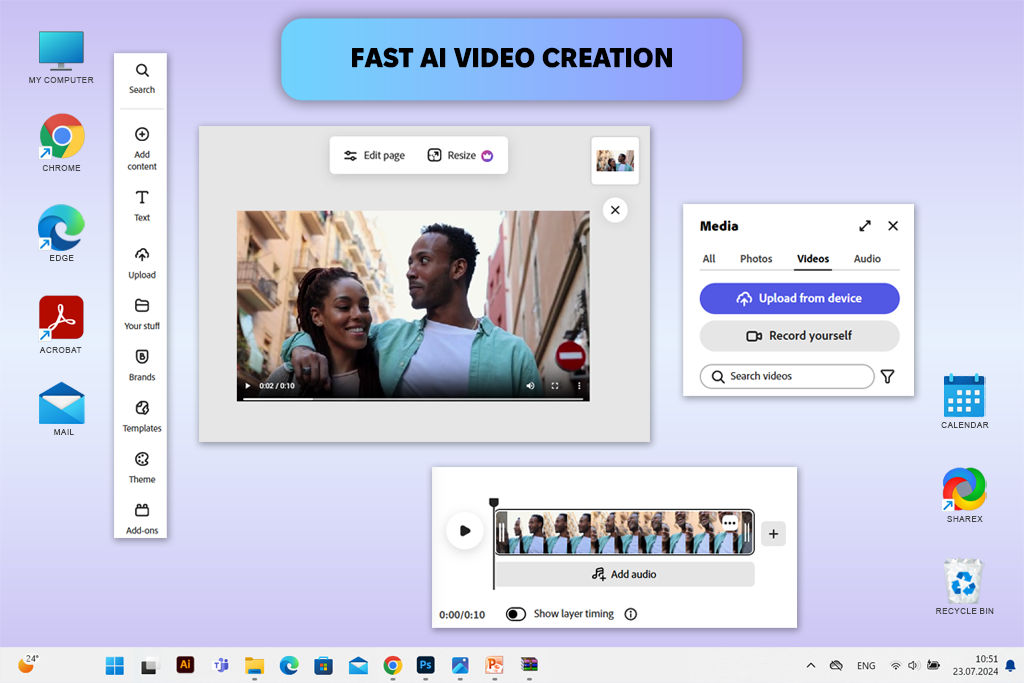Open the video search filter
This screenshot has height=683, width=1024.
pyautogui.click(x=887, y=376)
